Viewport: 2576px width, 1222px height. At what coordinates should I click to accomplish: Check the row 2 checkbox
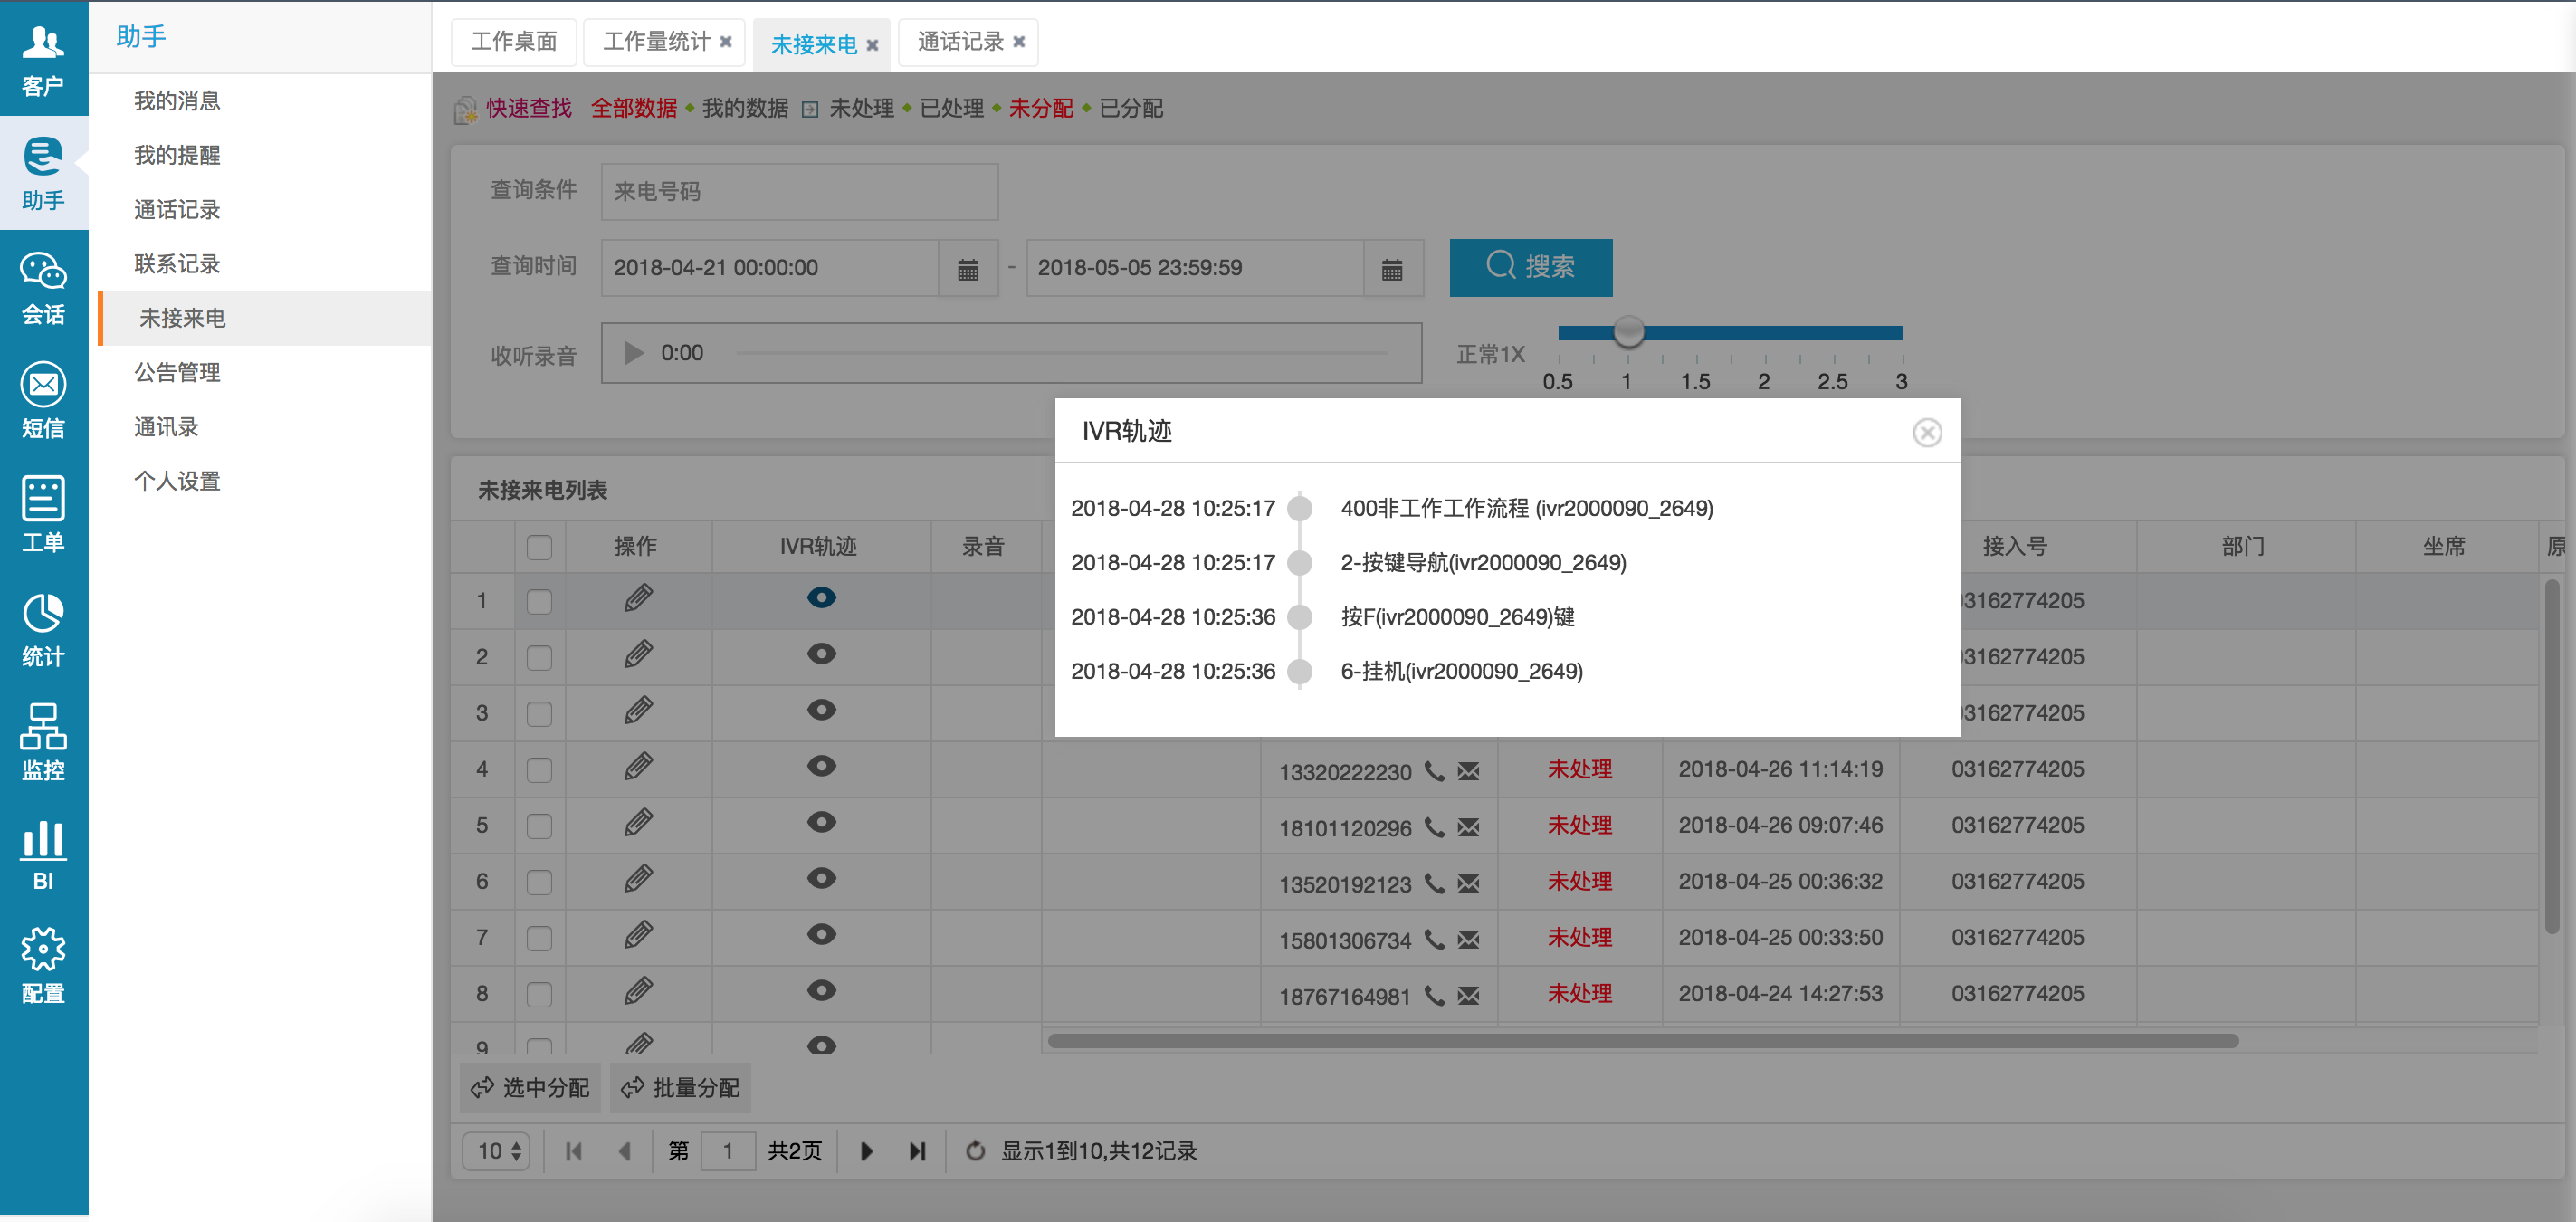click(539, 657)
